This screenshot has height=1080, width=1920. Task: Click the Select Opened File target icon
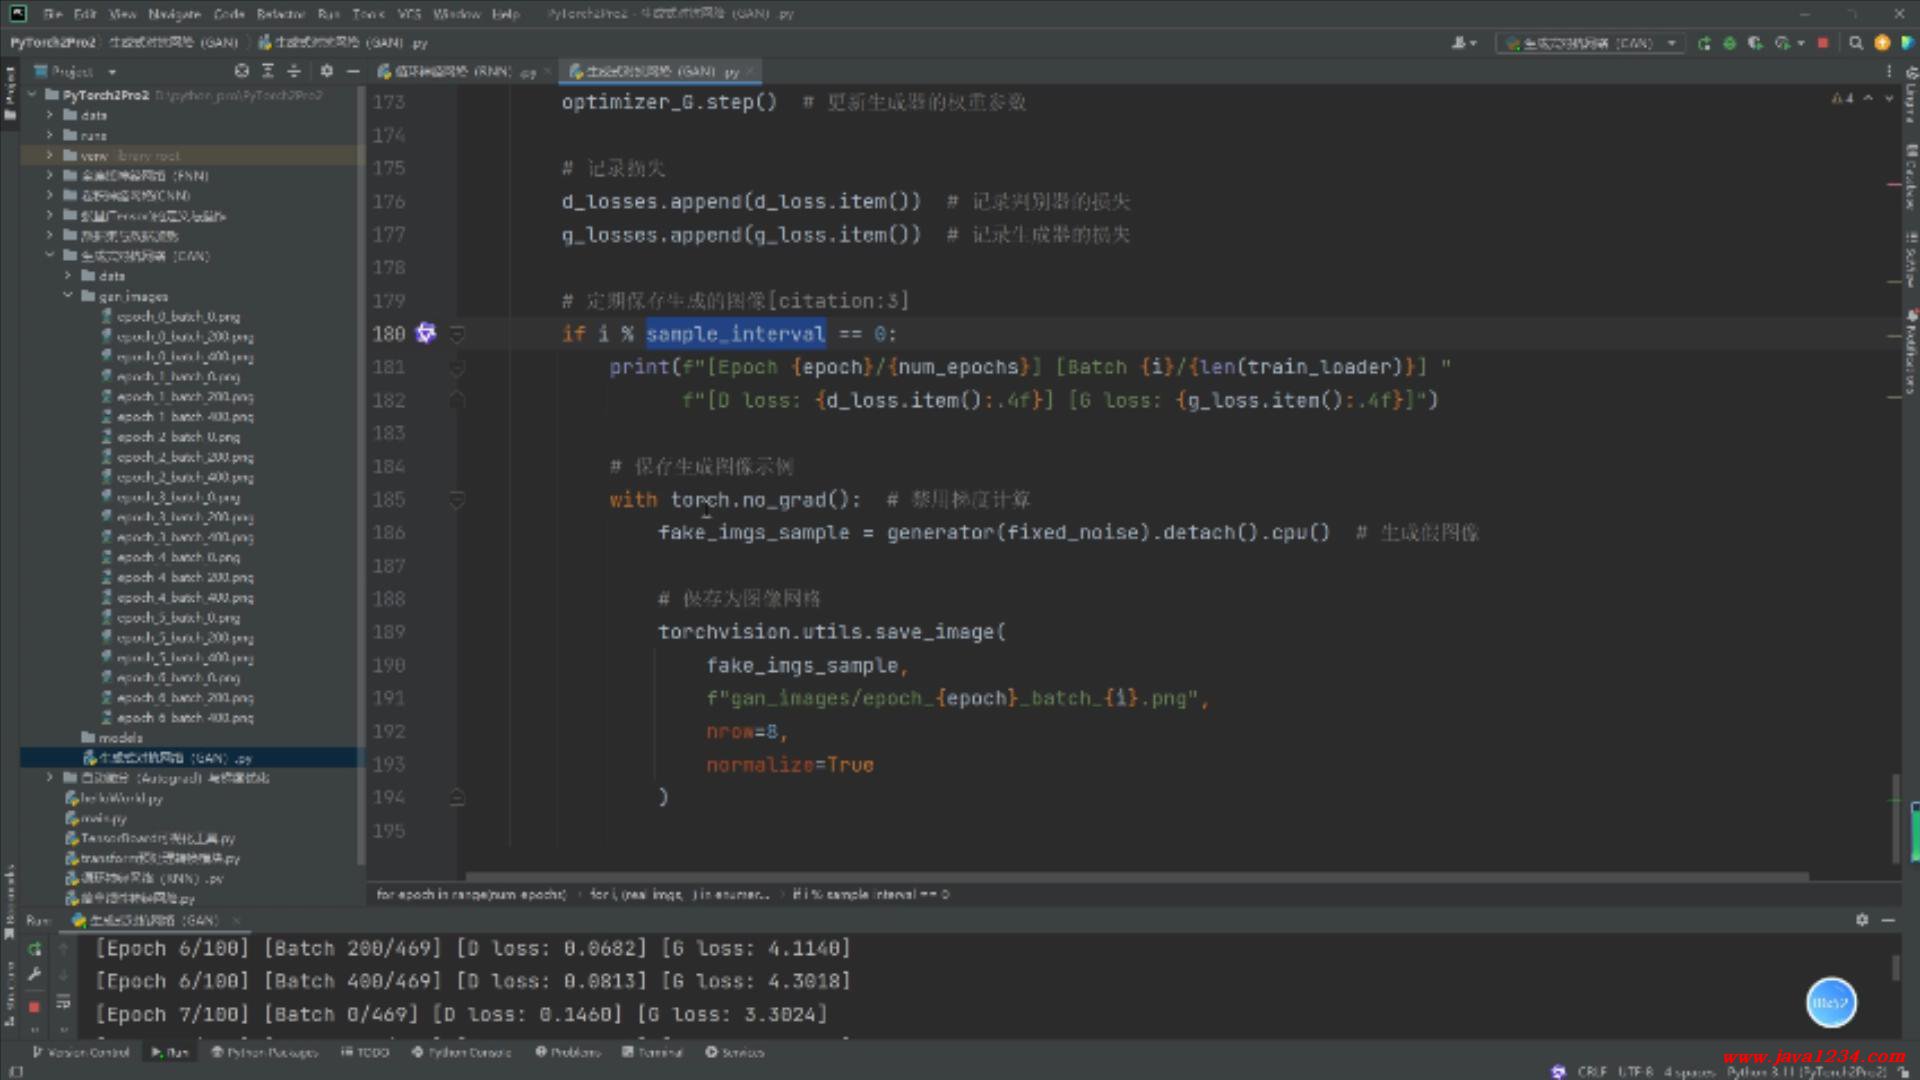[x=241, y=71]
